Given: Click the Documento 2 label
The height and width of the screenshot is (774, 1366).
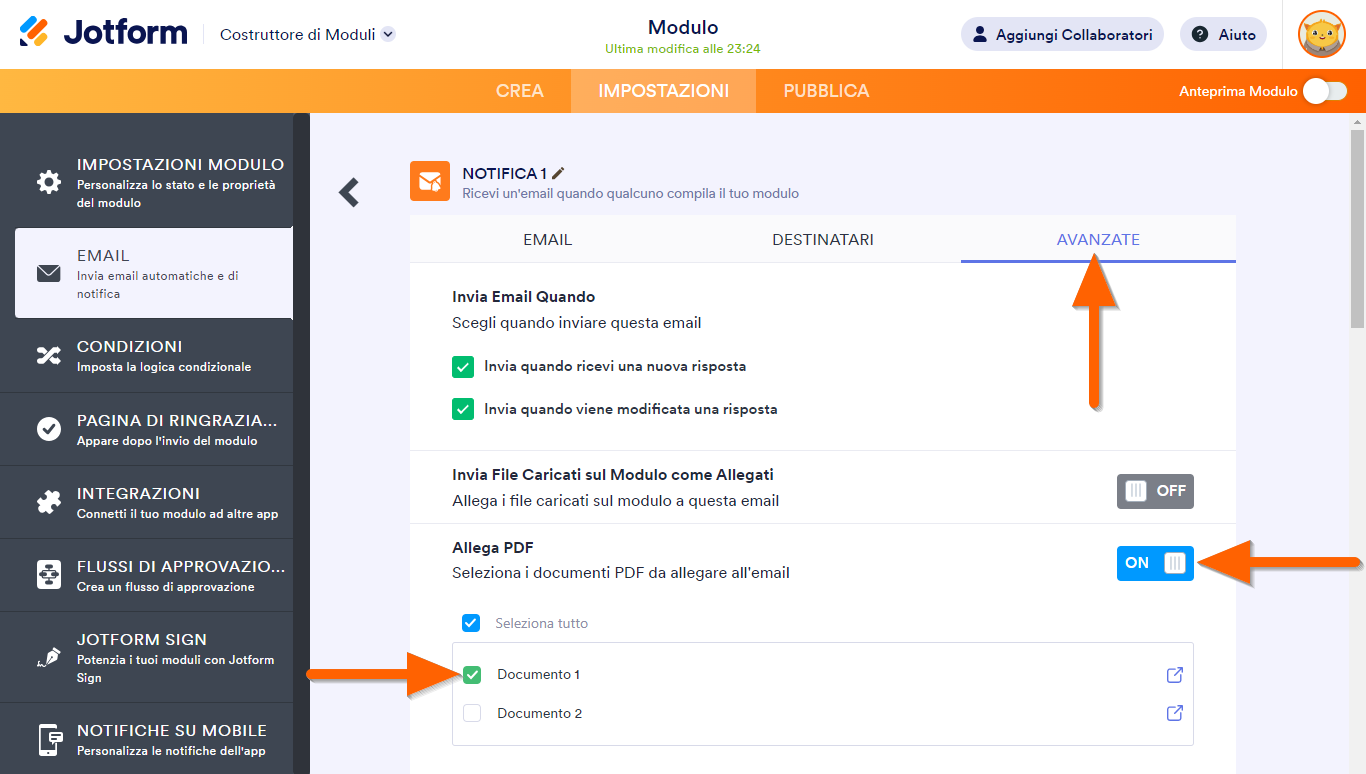Looking at the screenshot, I should [540, 713].
